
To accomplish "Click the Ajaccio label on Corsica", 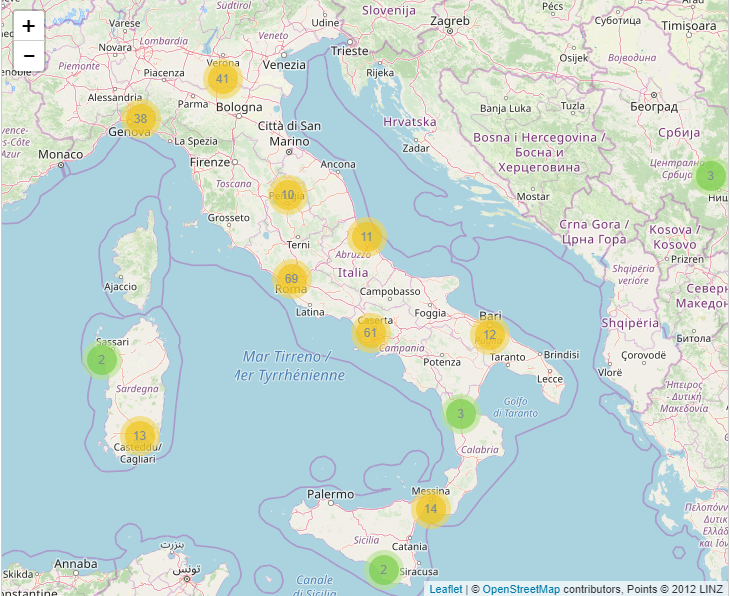I will 121,287.
